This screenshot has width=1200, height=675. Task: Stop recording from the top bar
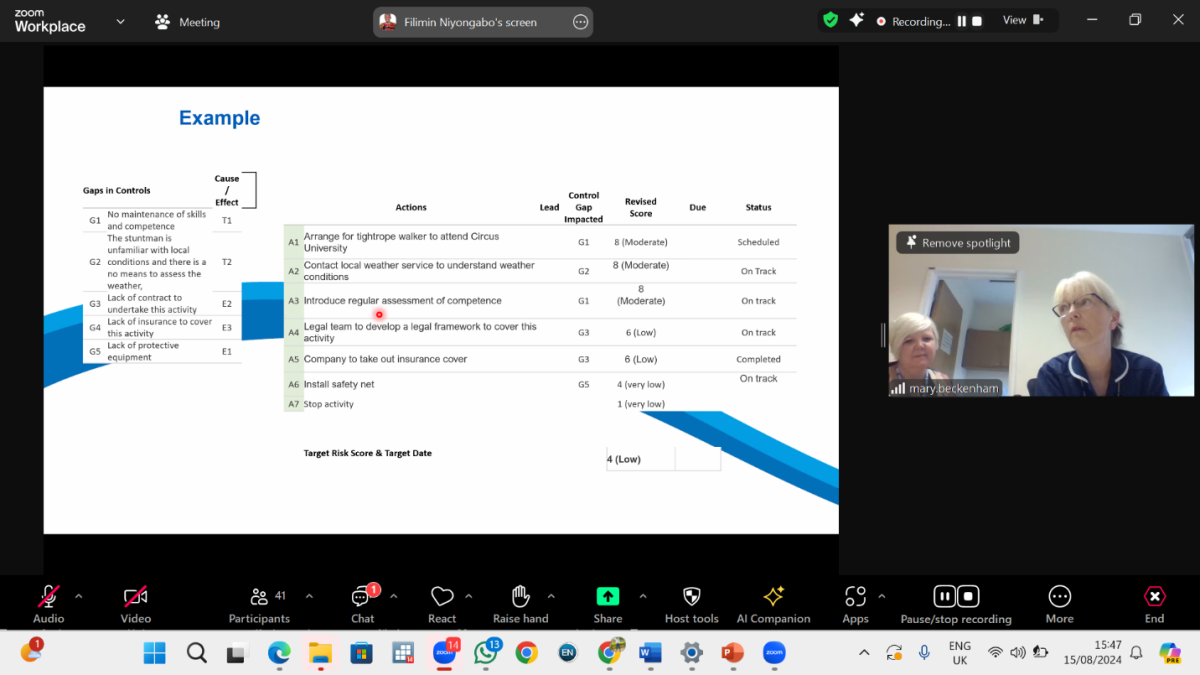(x=977, y=21)
